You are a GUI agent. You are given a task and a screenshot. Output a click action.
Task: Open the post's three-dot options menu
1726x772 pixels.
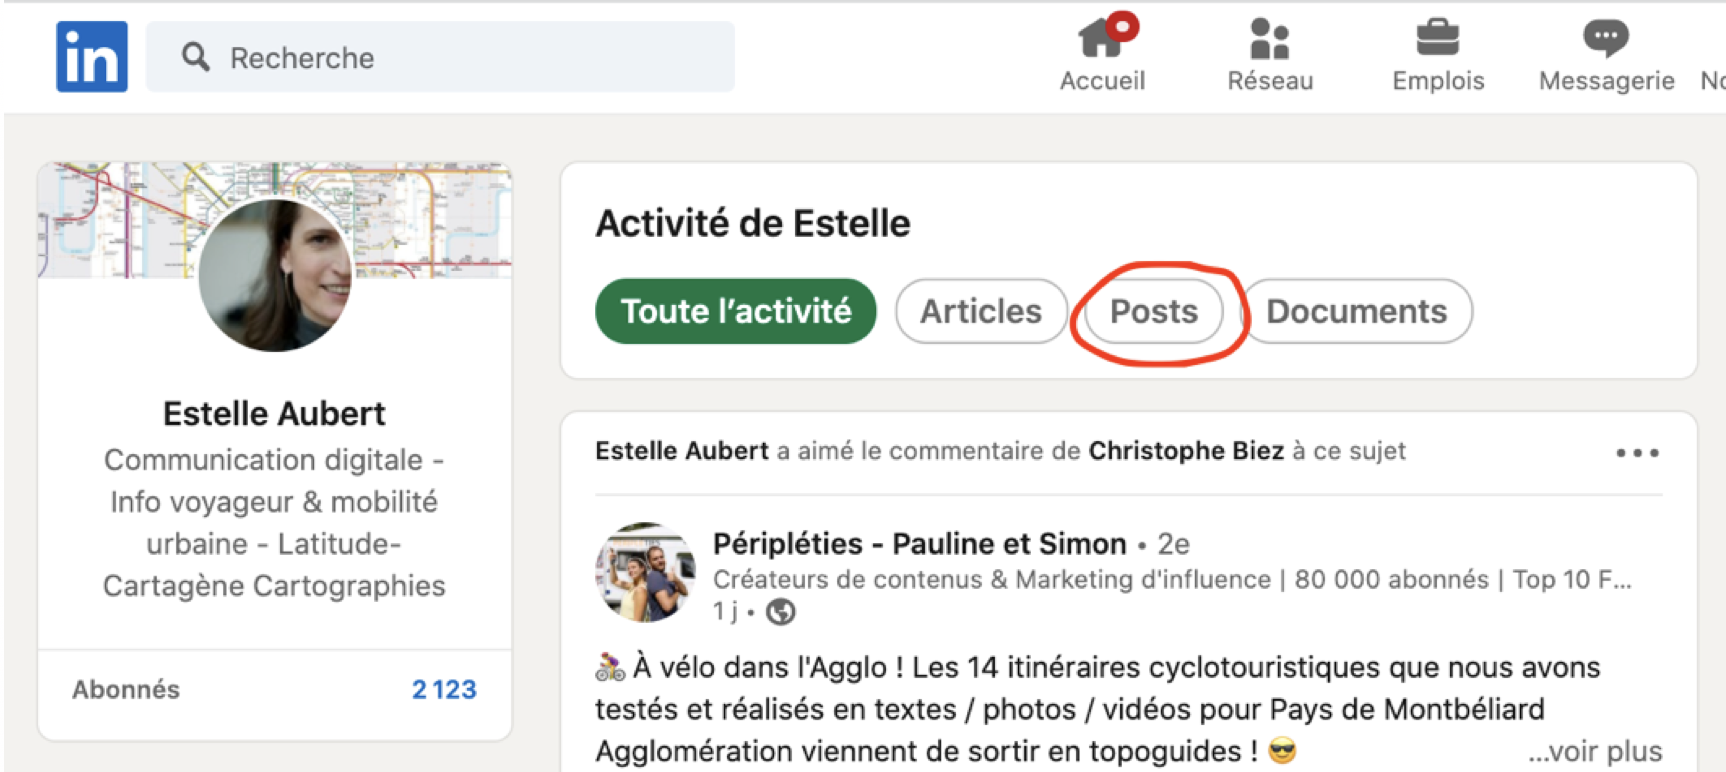[x=1636, y=453]
